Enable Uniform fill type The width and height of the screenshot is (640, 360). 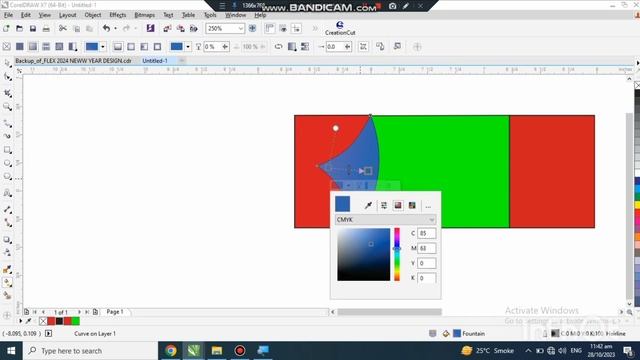[x=20, y=47]
